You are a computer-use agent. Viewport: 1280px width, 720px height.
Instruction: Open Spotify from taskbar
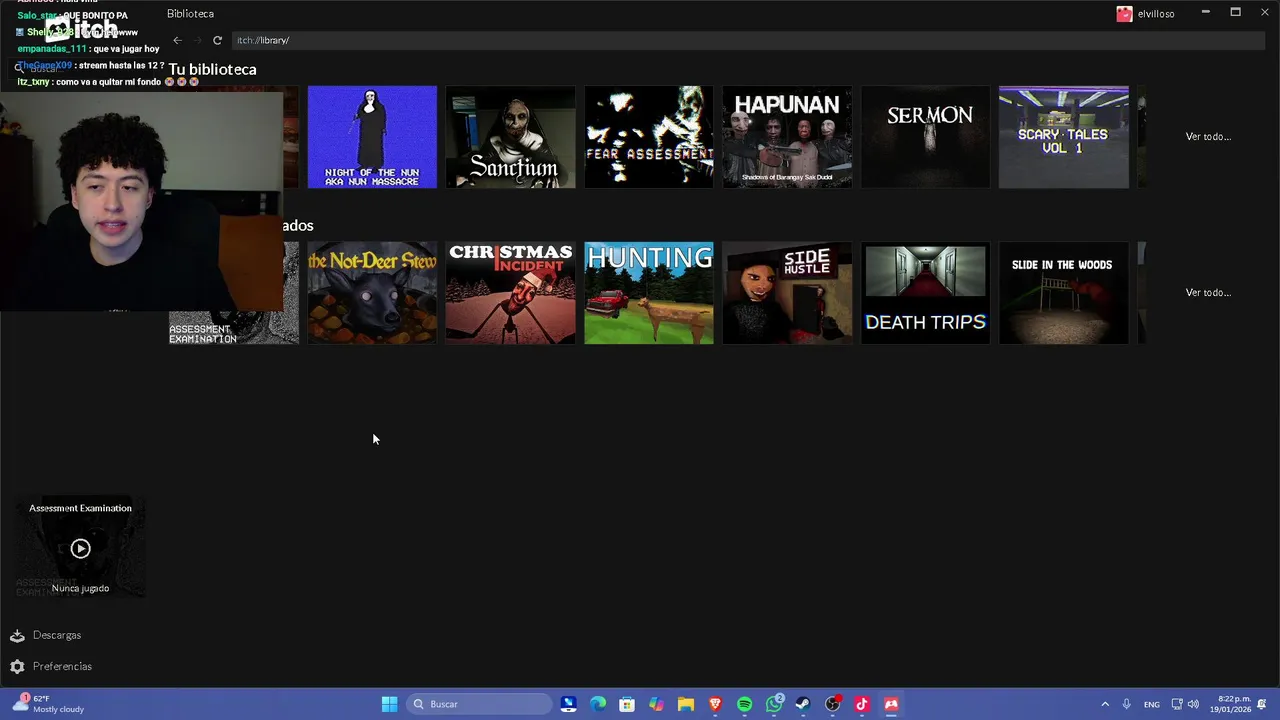click(x=745, y=704)
